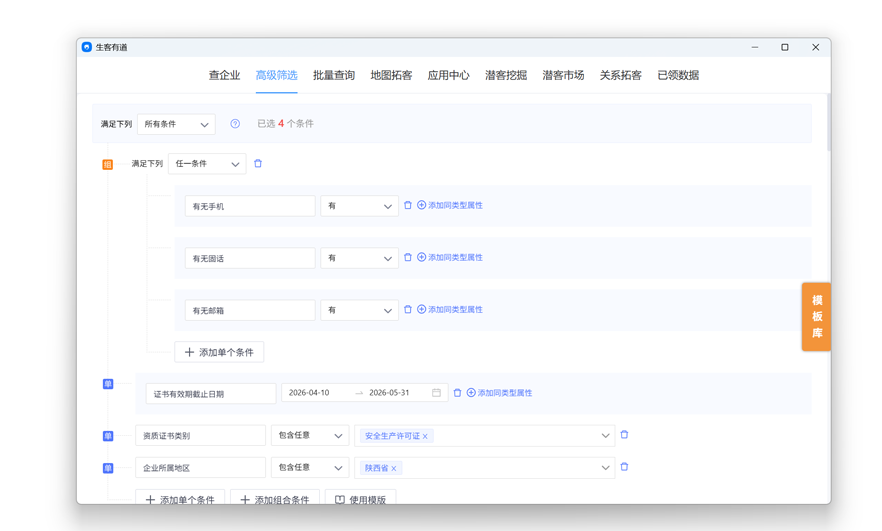Switch to the 关系拓客 tab

(620, 75)
